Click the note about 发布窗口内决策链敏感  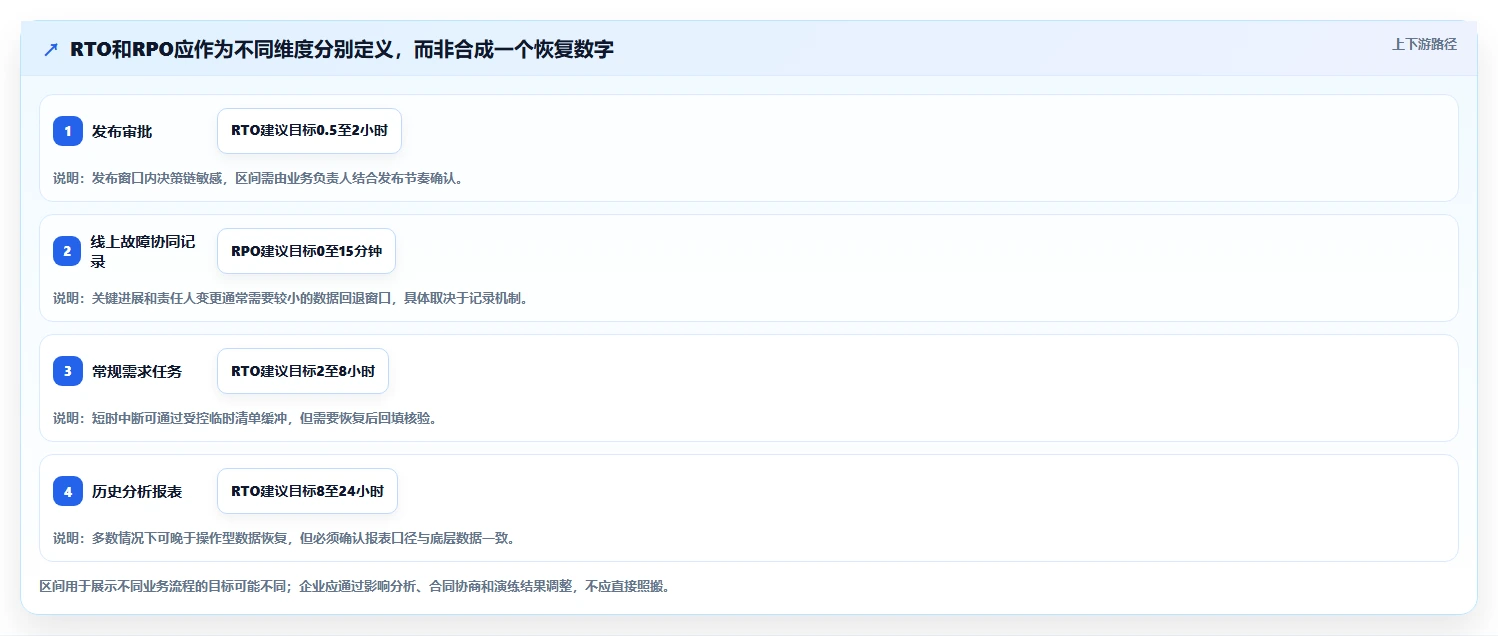pyautogui.click(x=258, y=178)
